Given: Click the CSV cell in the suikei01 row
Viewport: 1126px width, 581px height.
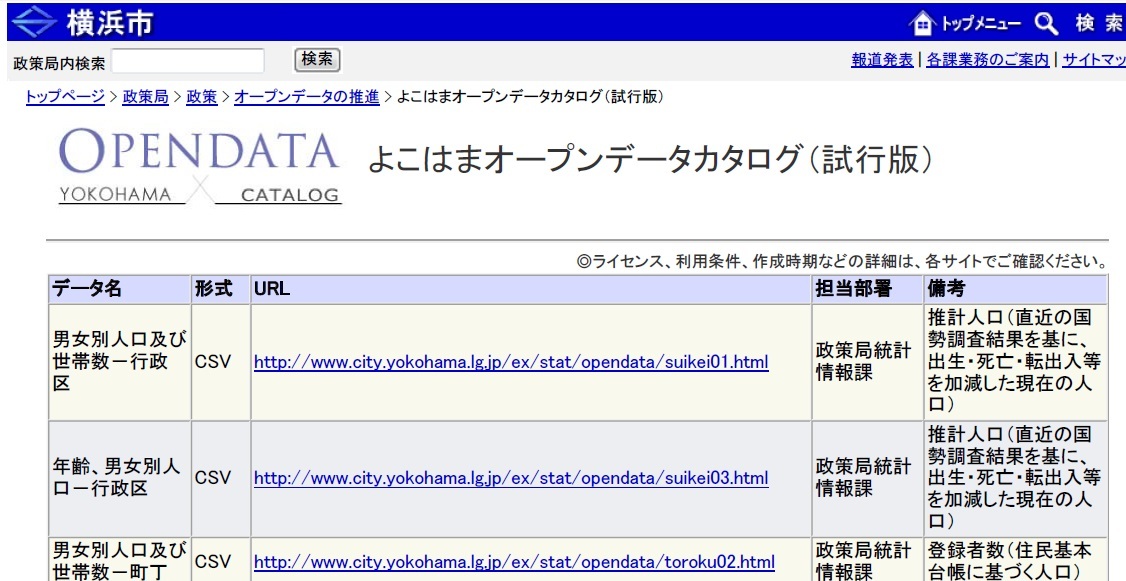Looking at the screenshot, I should pos(220,362).
